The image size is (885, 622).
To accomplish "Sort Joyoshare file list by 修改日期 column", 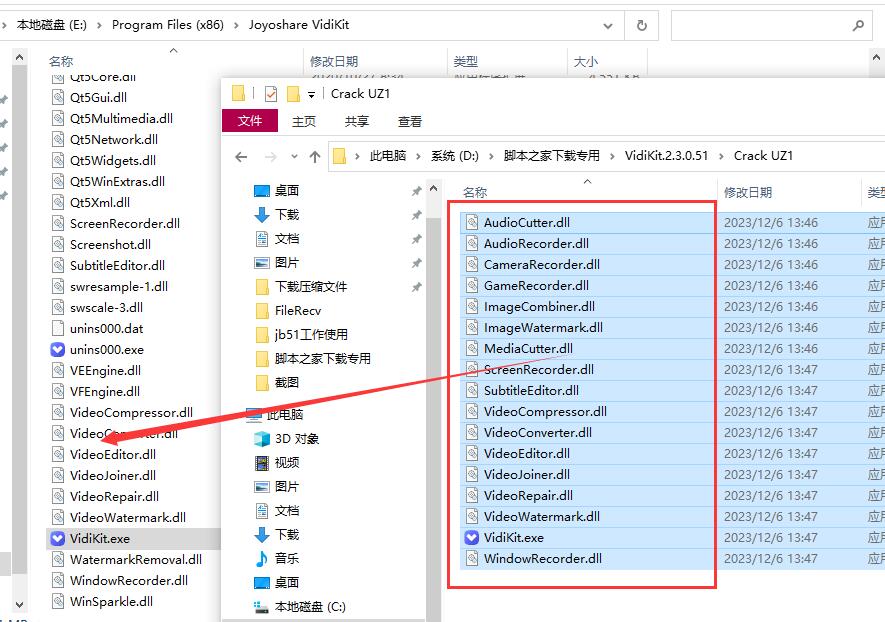I will (x=375, y=62).
